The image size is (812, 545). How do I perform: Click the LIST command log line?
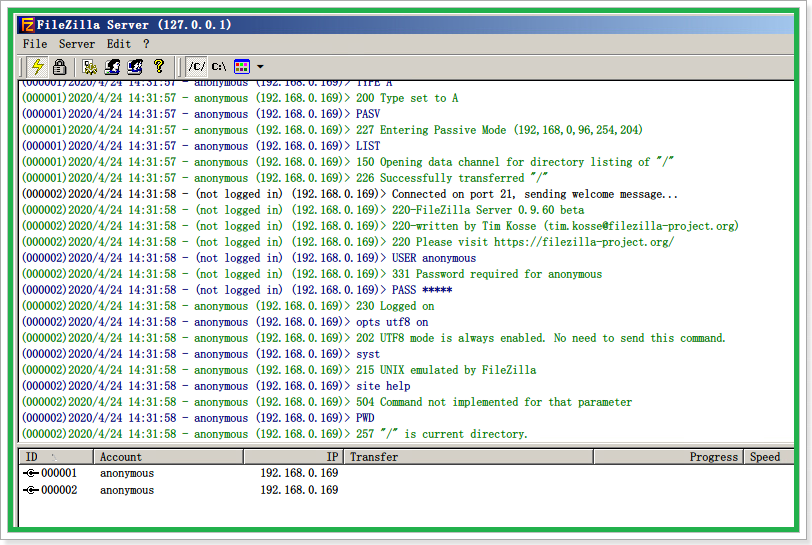[x=201, y=146]
